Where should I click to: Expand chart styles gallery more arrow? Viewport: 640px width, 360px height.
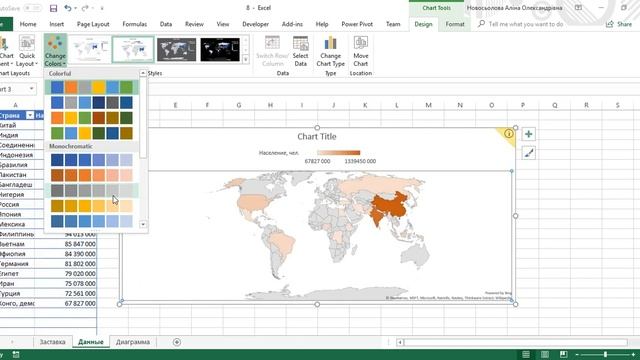pos(246,60)
